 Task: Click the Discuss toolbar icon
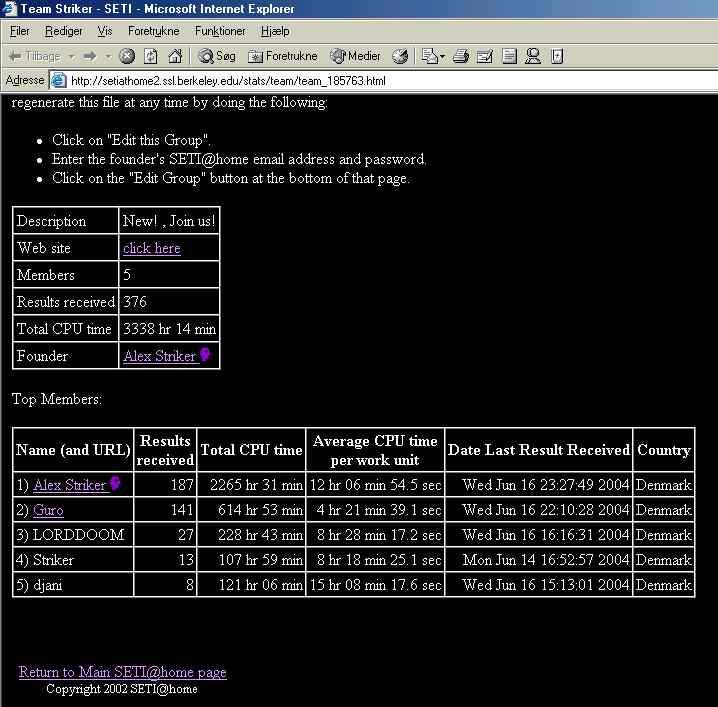pyautogui.click(x=509, y=56)
